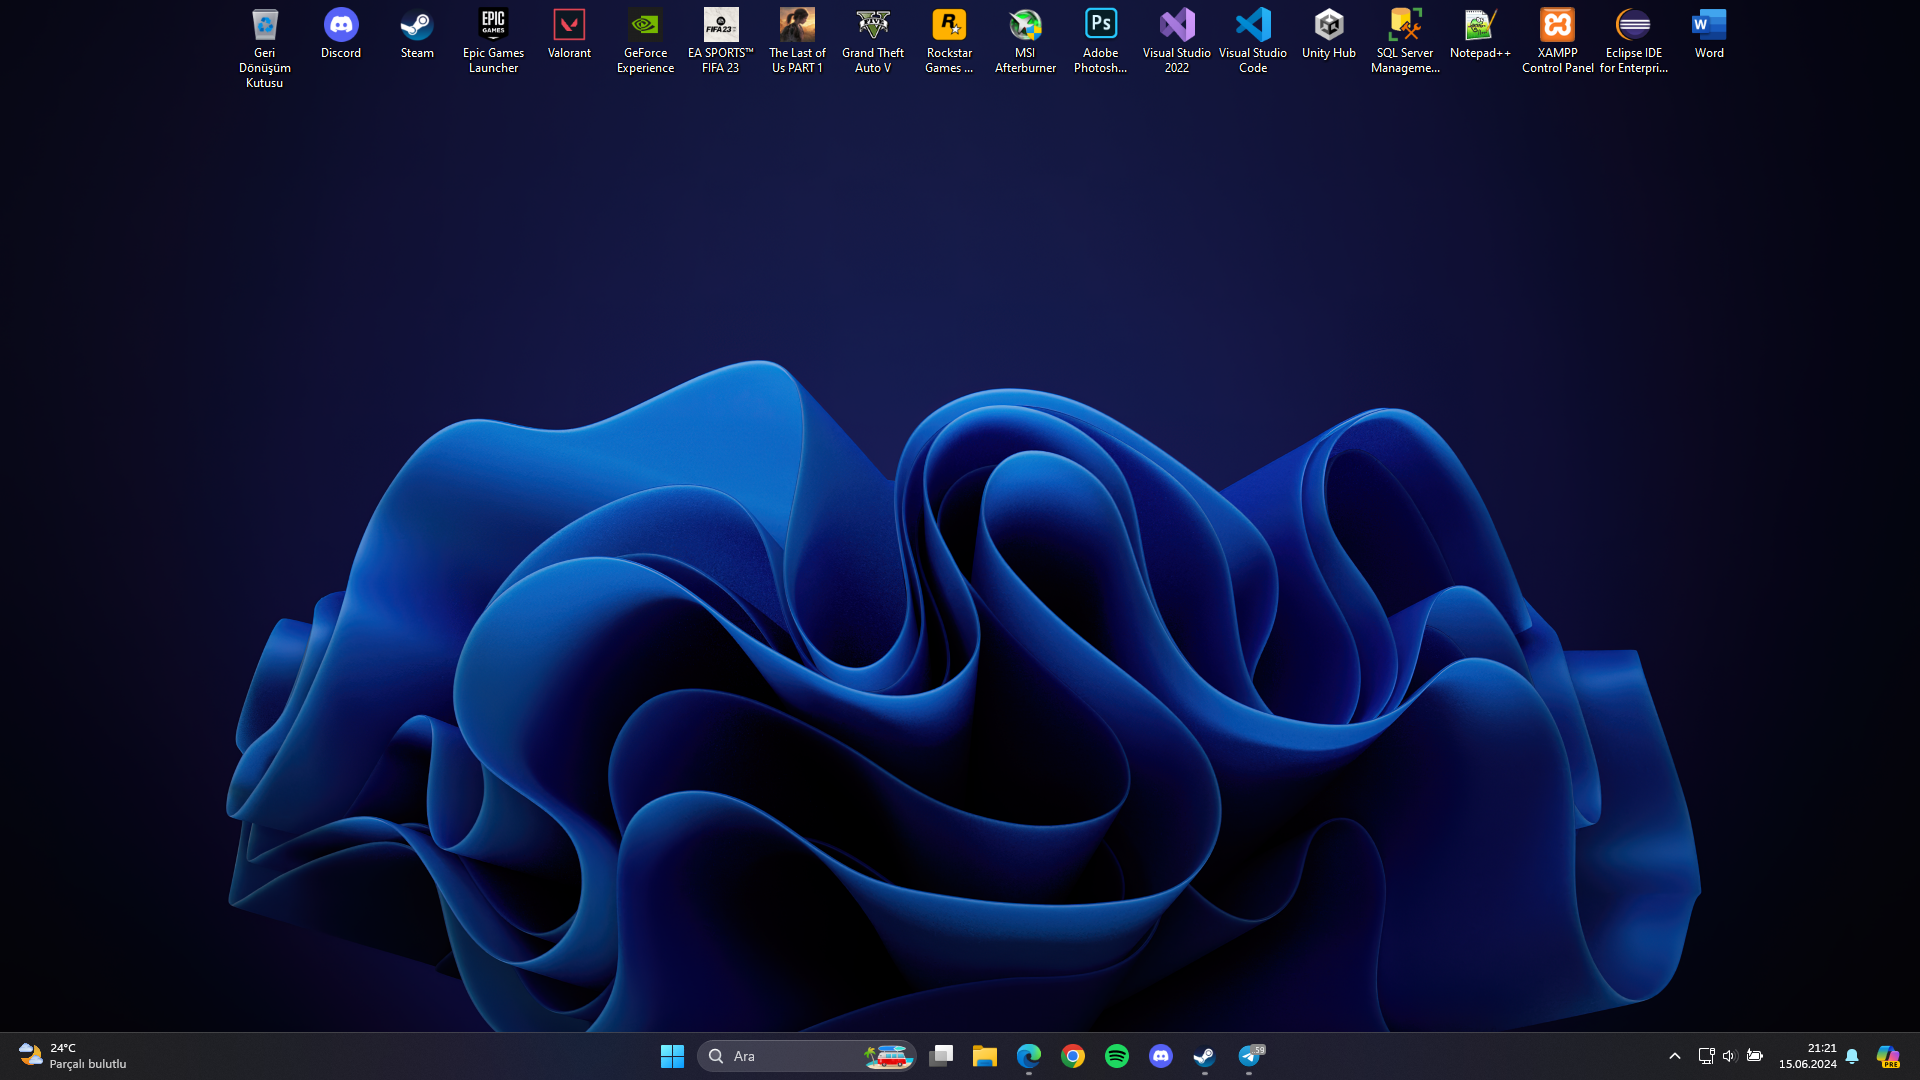The image size is (1920, 1080).
Task: Select the Epic Games Launcher shortcut
Action: click(493, 41)
